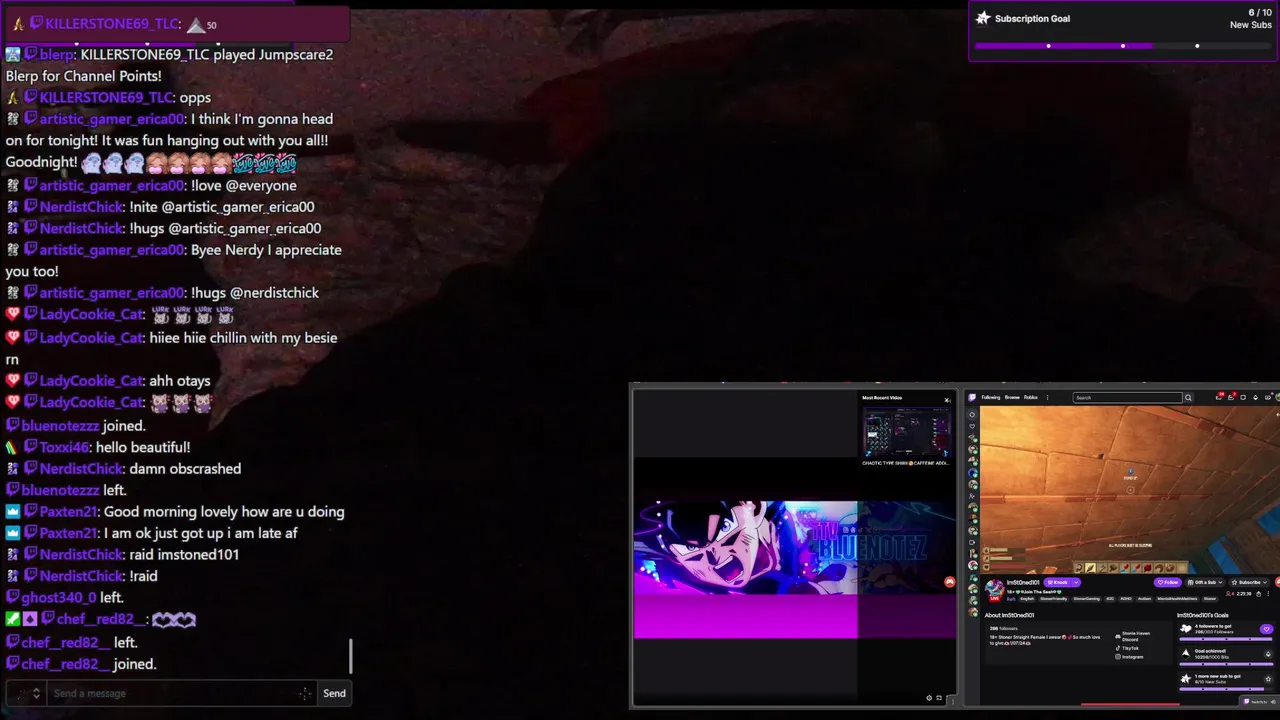This screenshot has height=720, width=1280.
Task: Click followed channels sidebar collapse icon
Action: [972, 414]
